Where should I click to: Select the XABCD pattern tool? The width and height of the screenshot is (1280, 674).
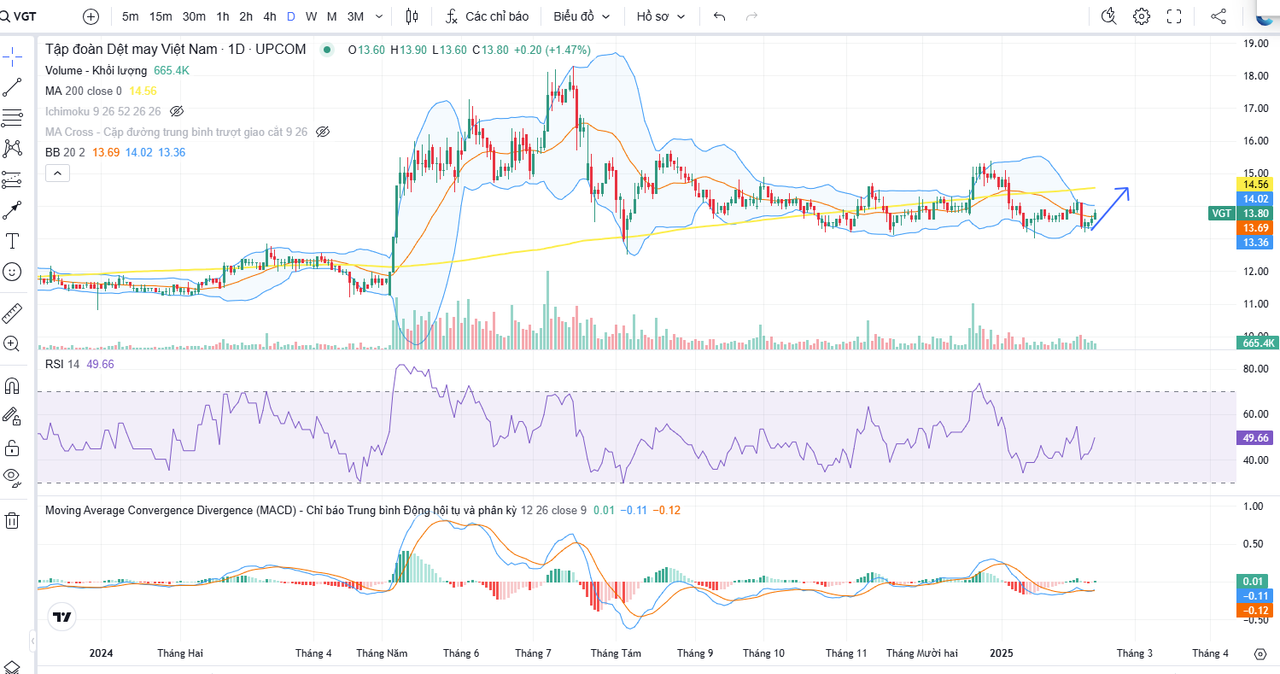point(12,148)
